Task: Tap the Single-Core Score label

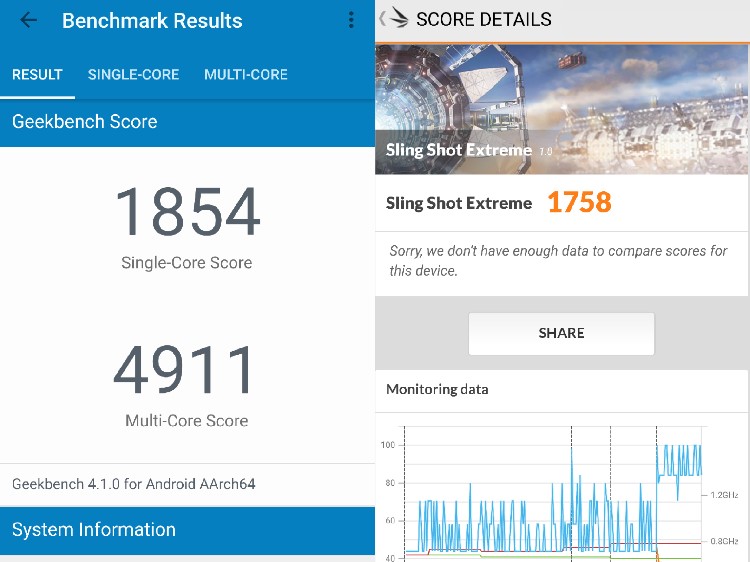Action: [187, 263]
